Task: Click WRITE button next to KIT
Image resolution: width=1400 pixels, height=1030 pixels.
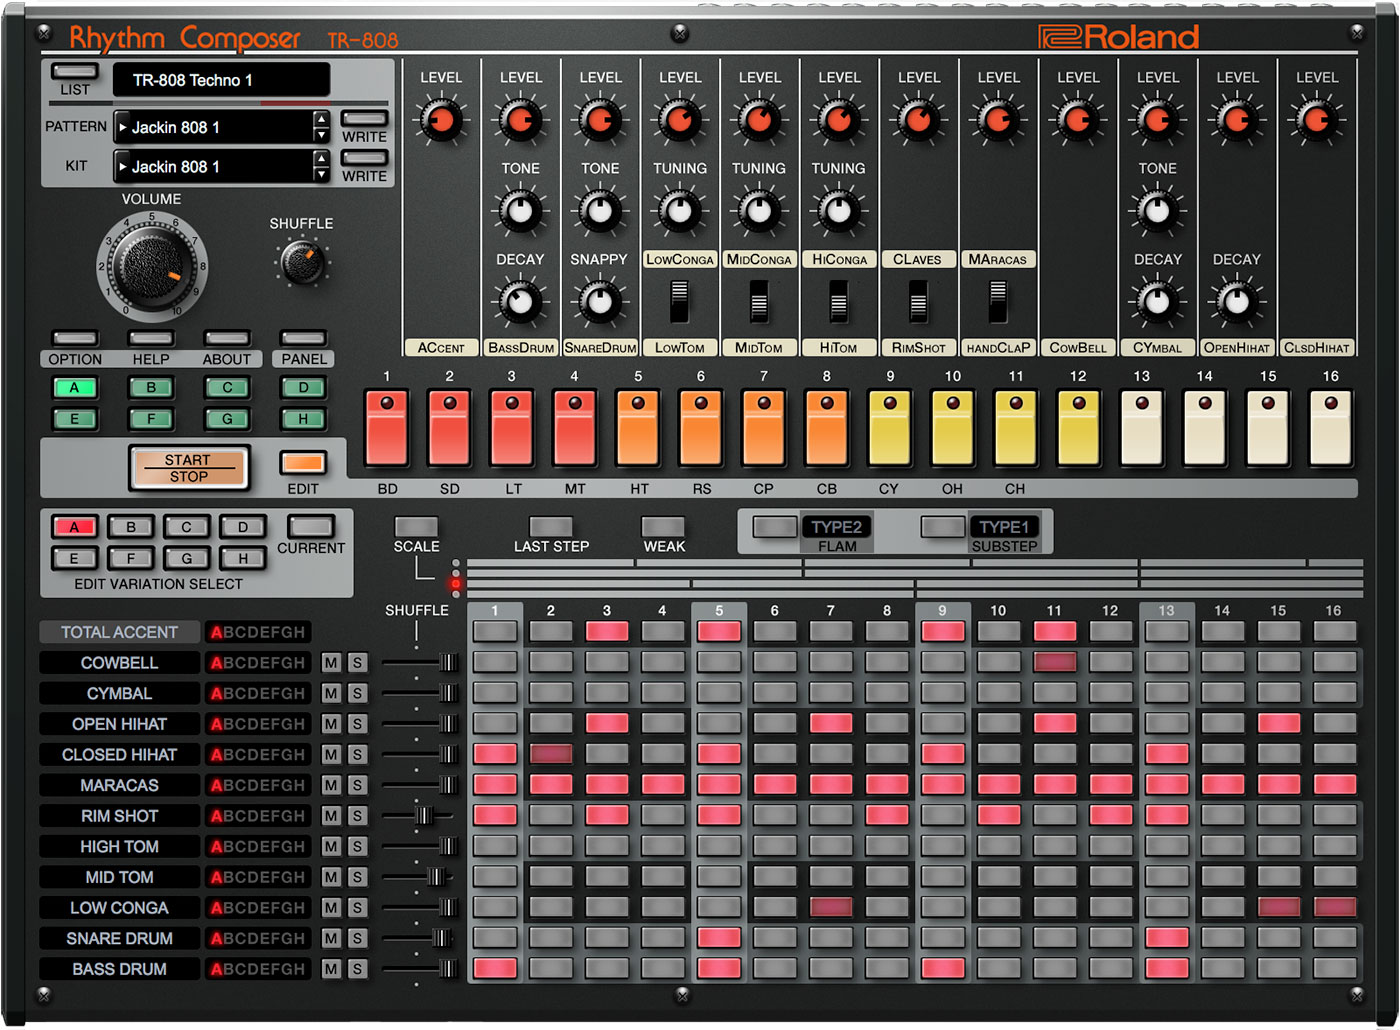Action: click(x=364, y=158)
